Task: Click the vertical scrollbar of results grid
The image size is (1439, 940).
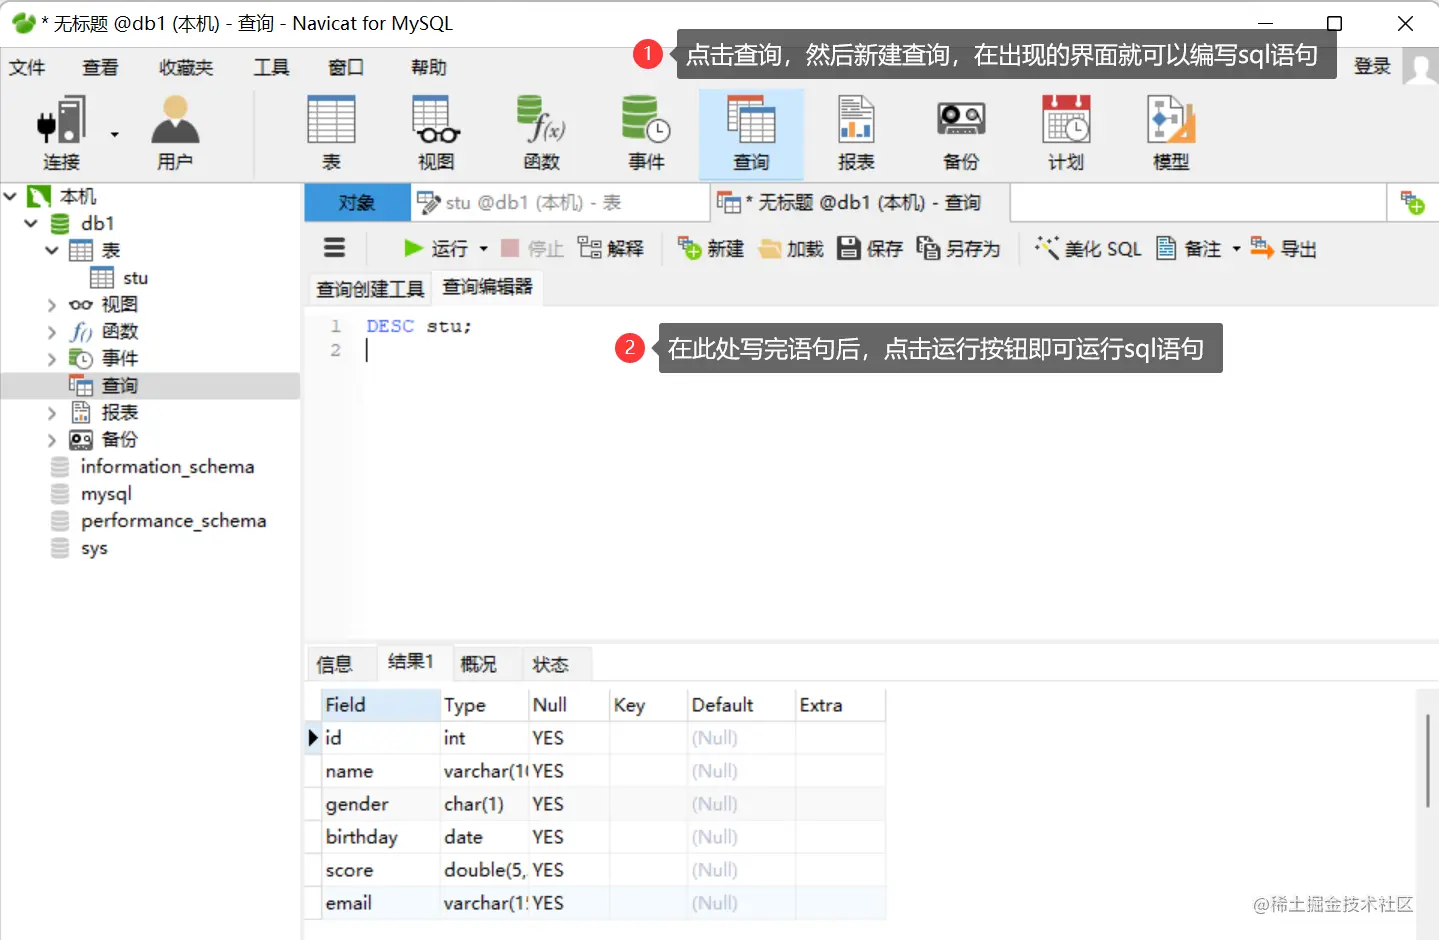Action: (1427, 760)
